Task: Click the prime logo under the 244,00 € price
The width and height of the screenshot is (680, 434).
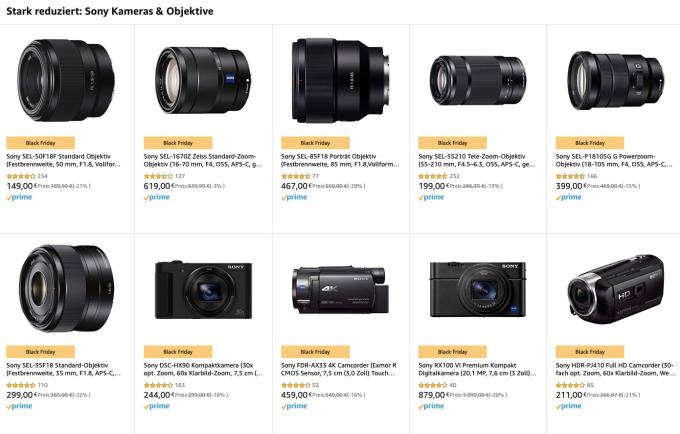Action: point(157,406)
